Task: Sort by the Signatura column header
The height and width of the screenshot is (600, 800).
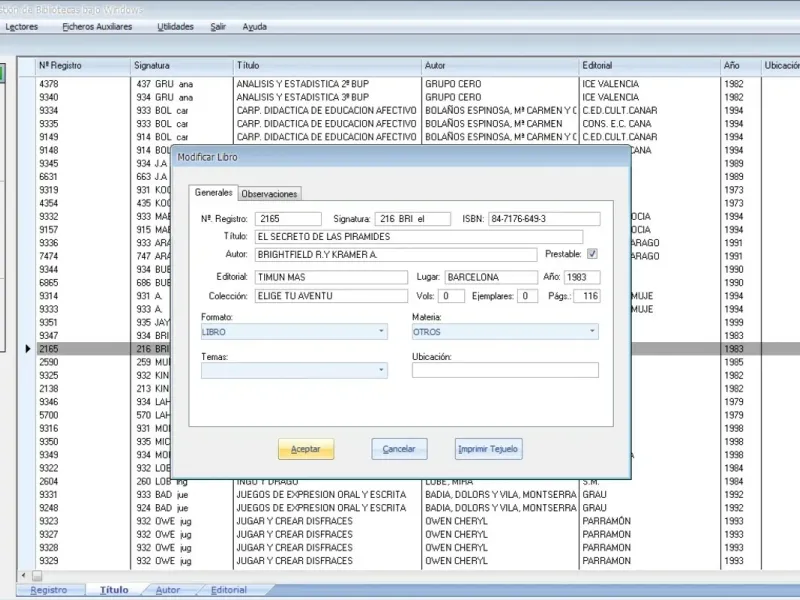Action: pyautogui.click(x=182, y=65)
